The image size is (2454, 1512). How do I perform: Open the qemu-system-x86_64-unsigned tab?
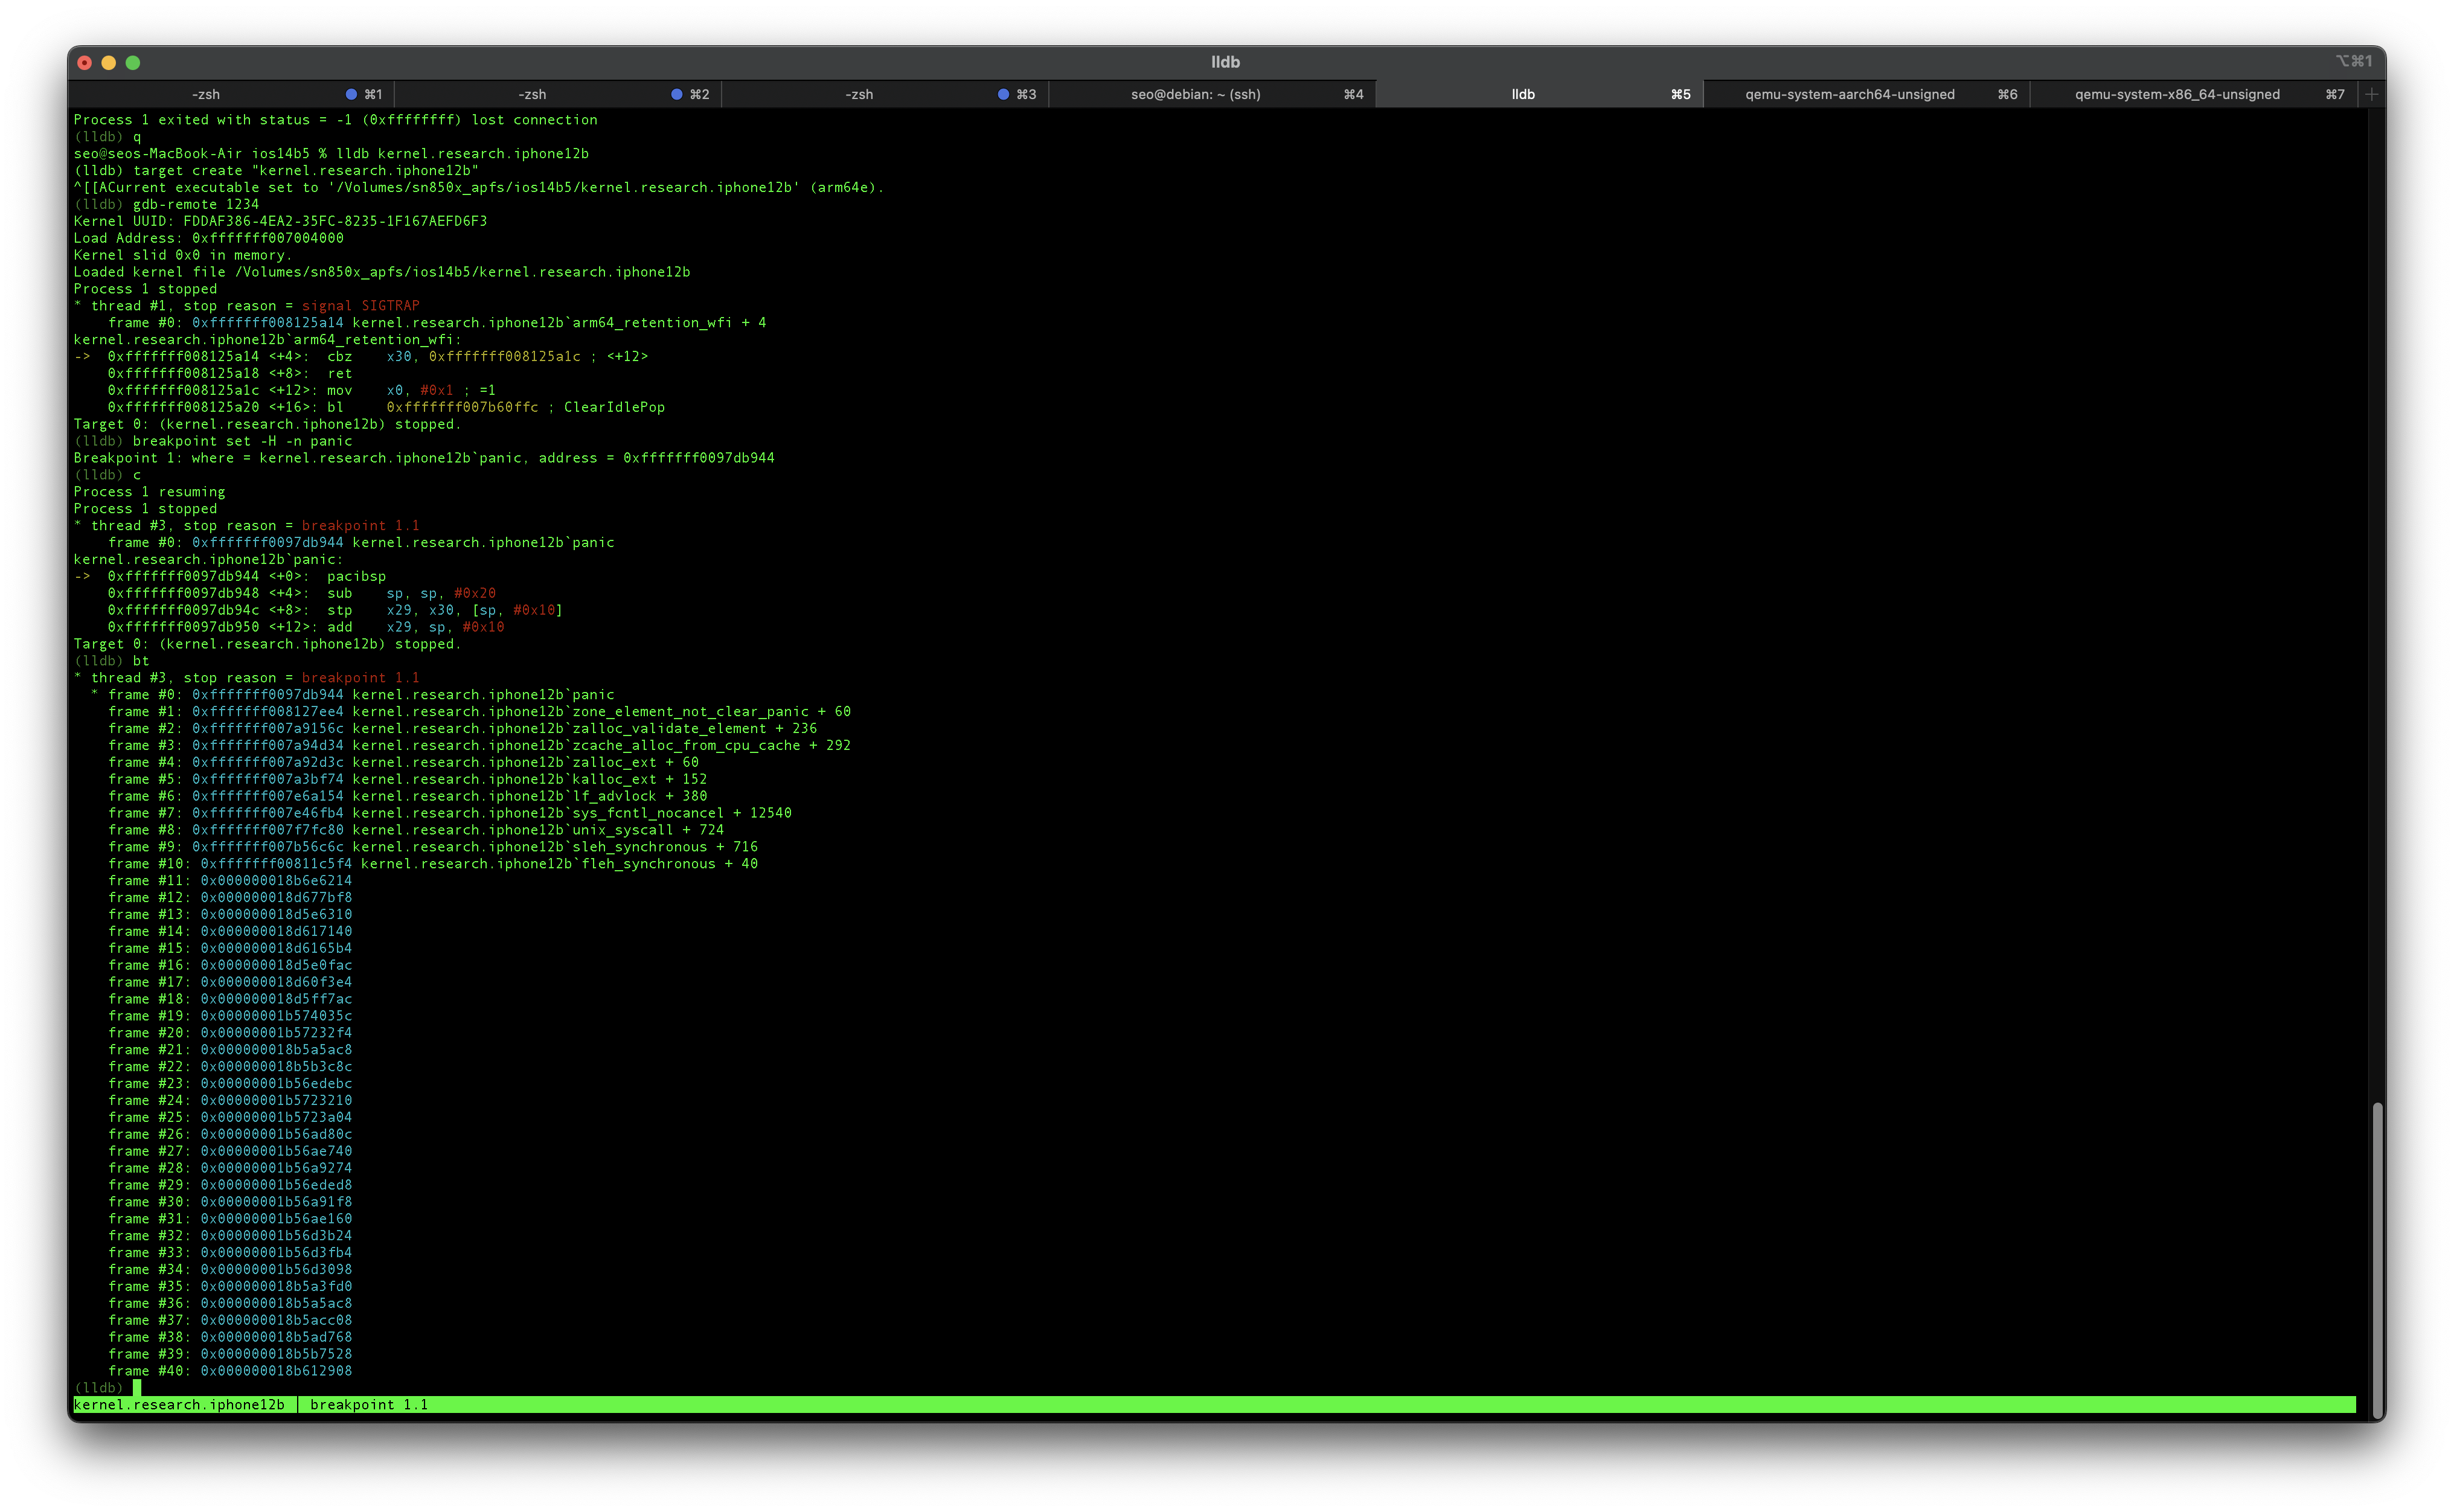click(2194, 94)
